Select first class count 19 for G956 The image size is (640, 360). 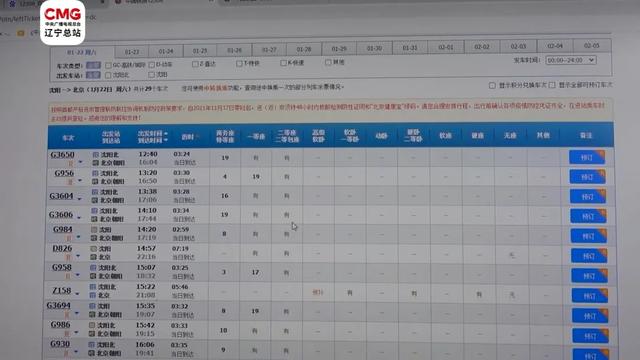(256, 177)
